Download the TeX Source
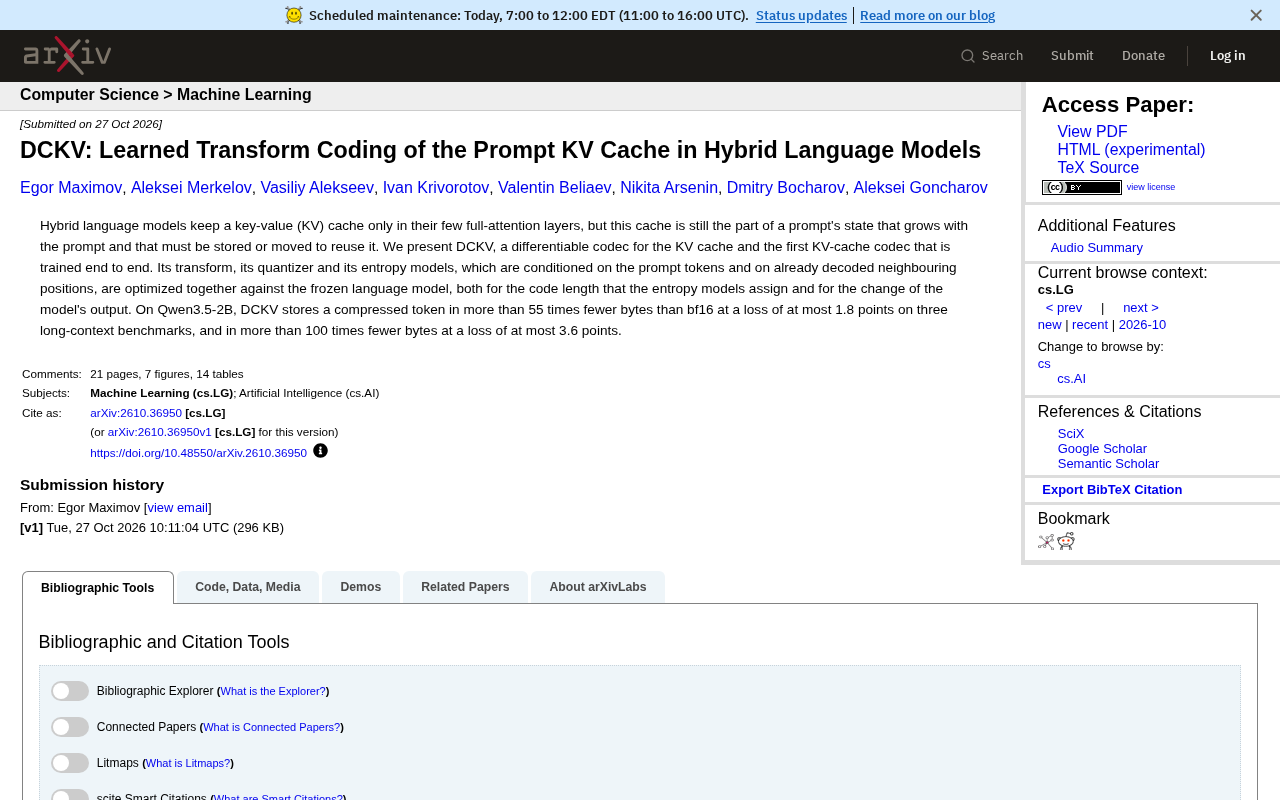This screenshot has height=800, width=1280. coord(1098,168)
